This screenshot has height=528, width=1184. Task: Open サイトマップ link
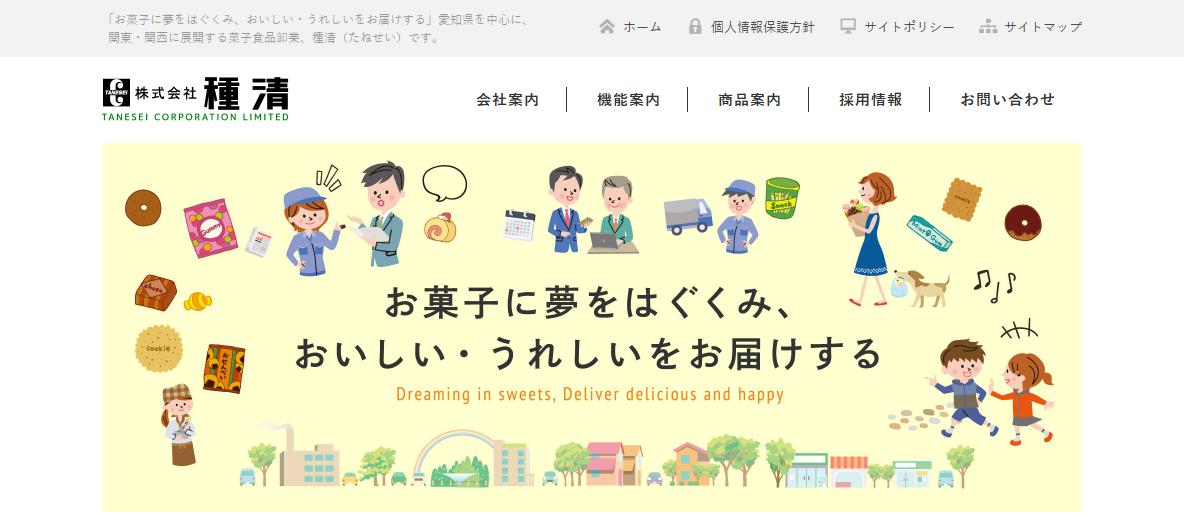tap(1043, 27)
